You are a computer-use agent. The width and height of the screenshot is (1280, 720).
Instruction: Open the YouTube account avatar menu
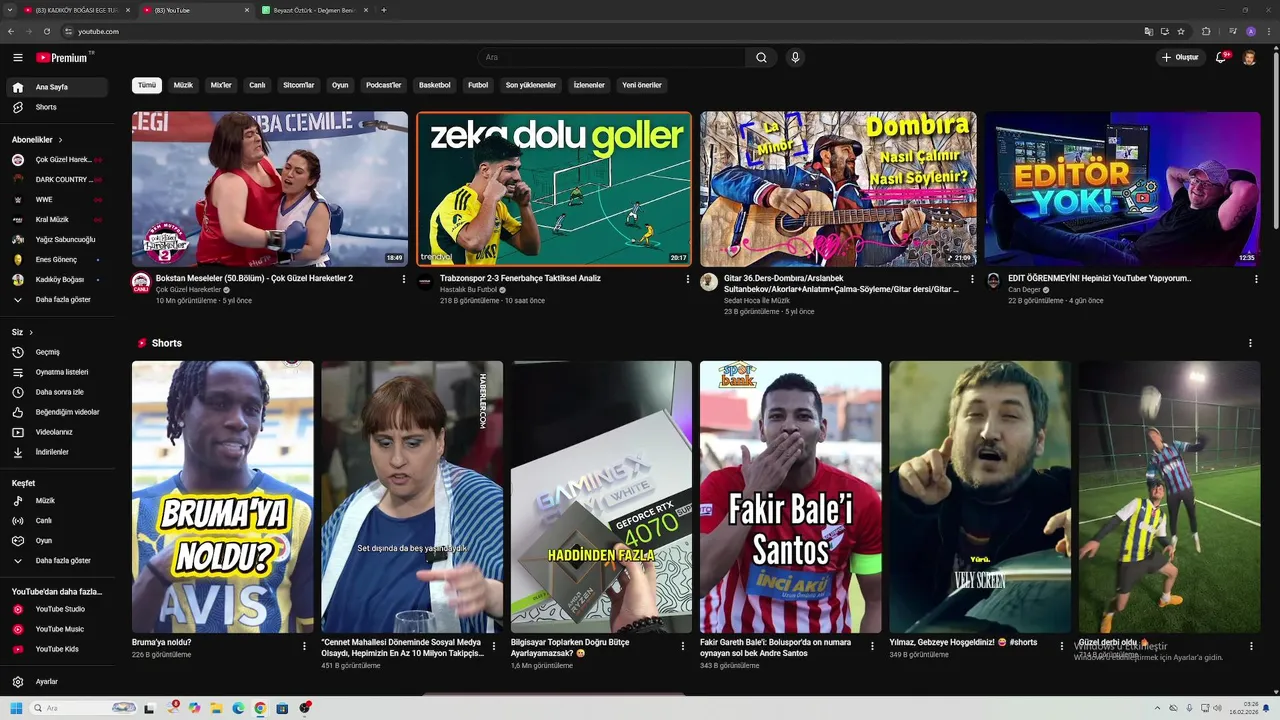(1249, 57)
